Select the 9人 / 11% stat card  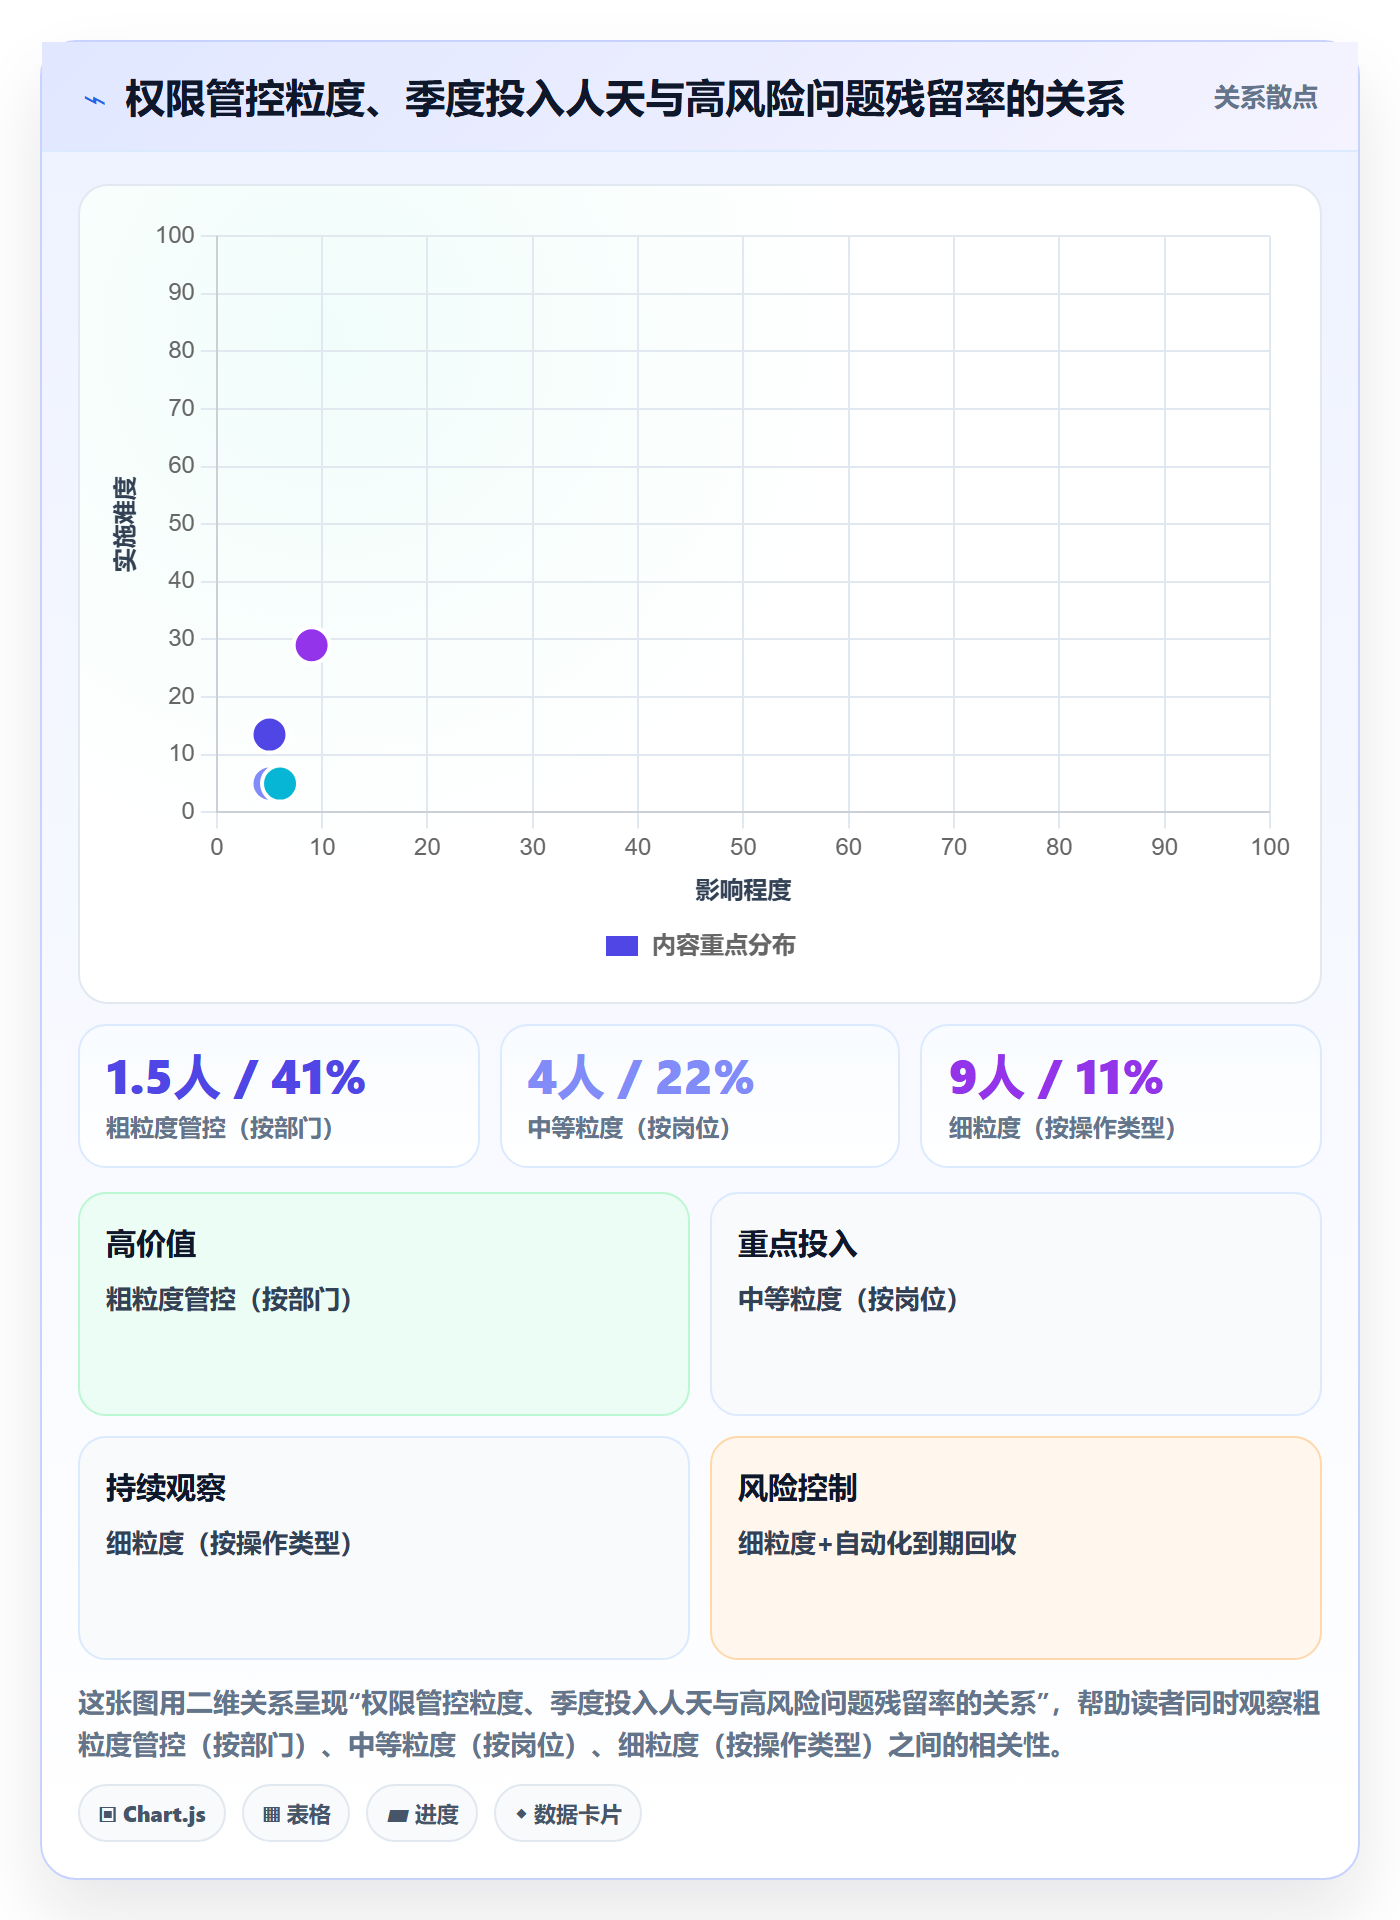point(1120,1096)
